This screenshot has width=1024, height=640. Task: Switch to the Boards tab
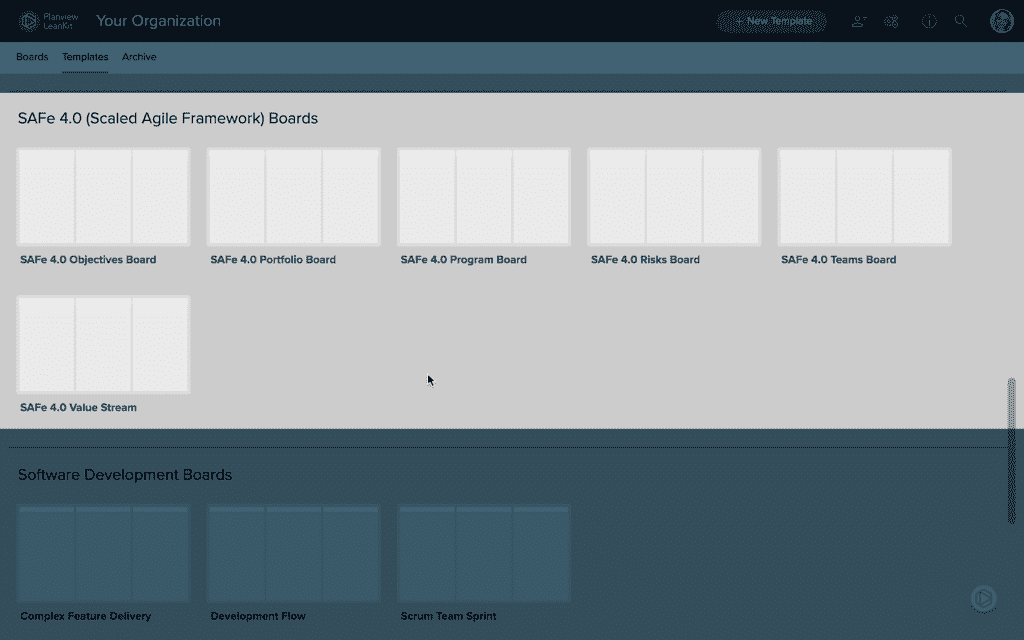[32, 57]
